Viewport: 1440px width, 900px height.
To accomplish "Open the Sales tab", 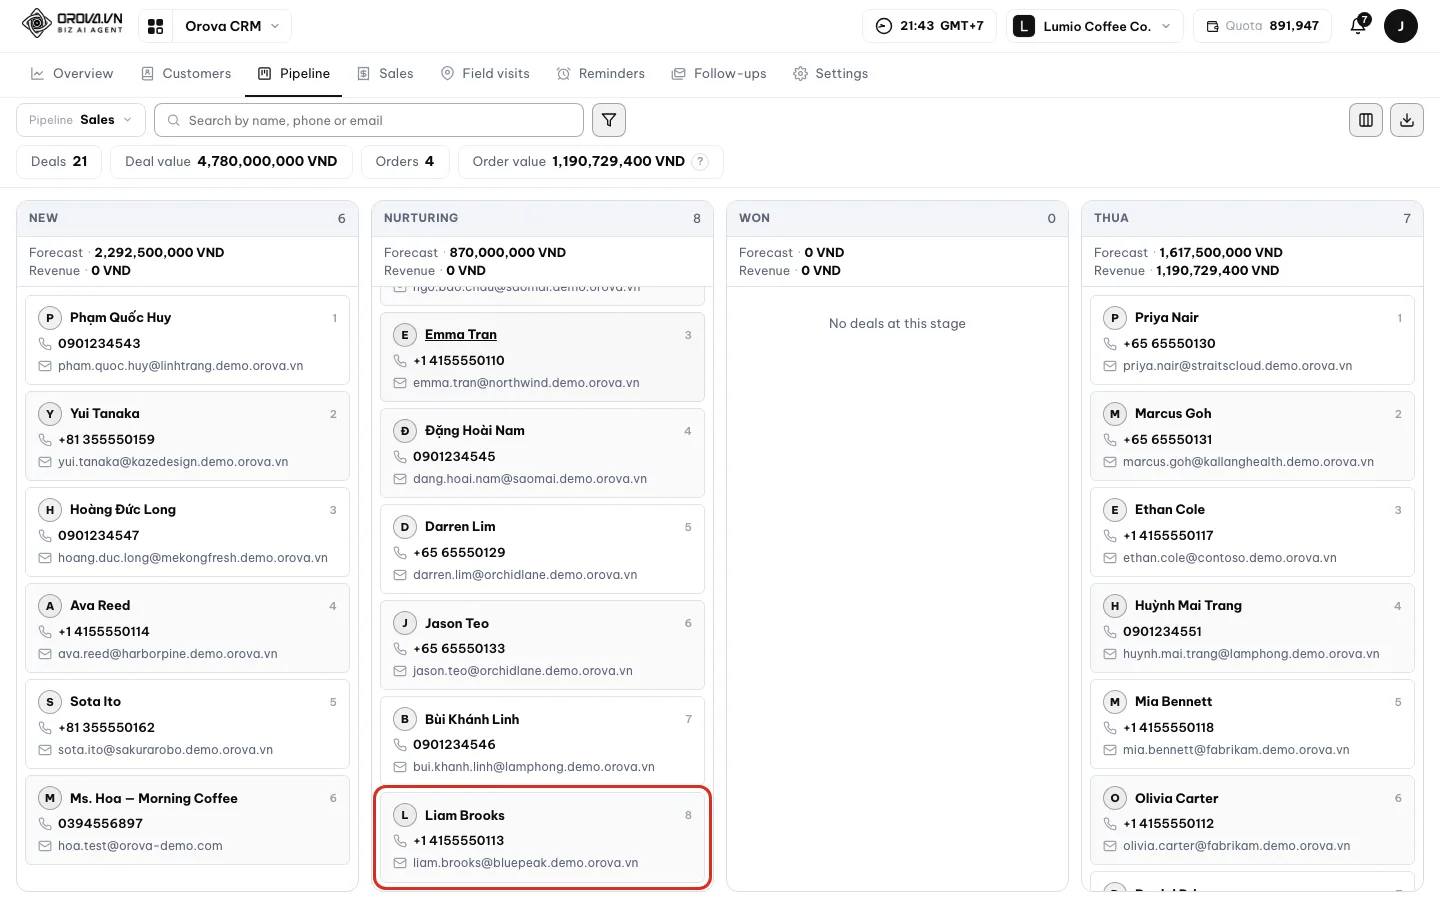I will click(x=385, y=74).
